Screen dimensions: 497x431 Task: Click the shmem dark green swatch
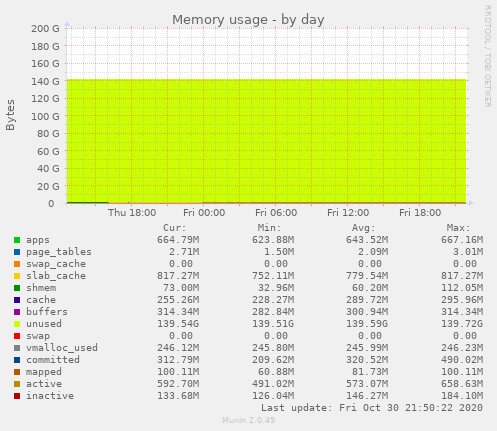pyautogui.click(x=17, y=288)
